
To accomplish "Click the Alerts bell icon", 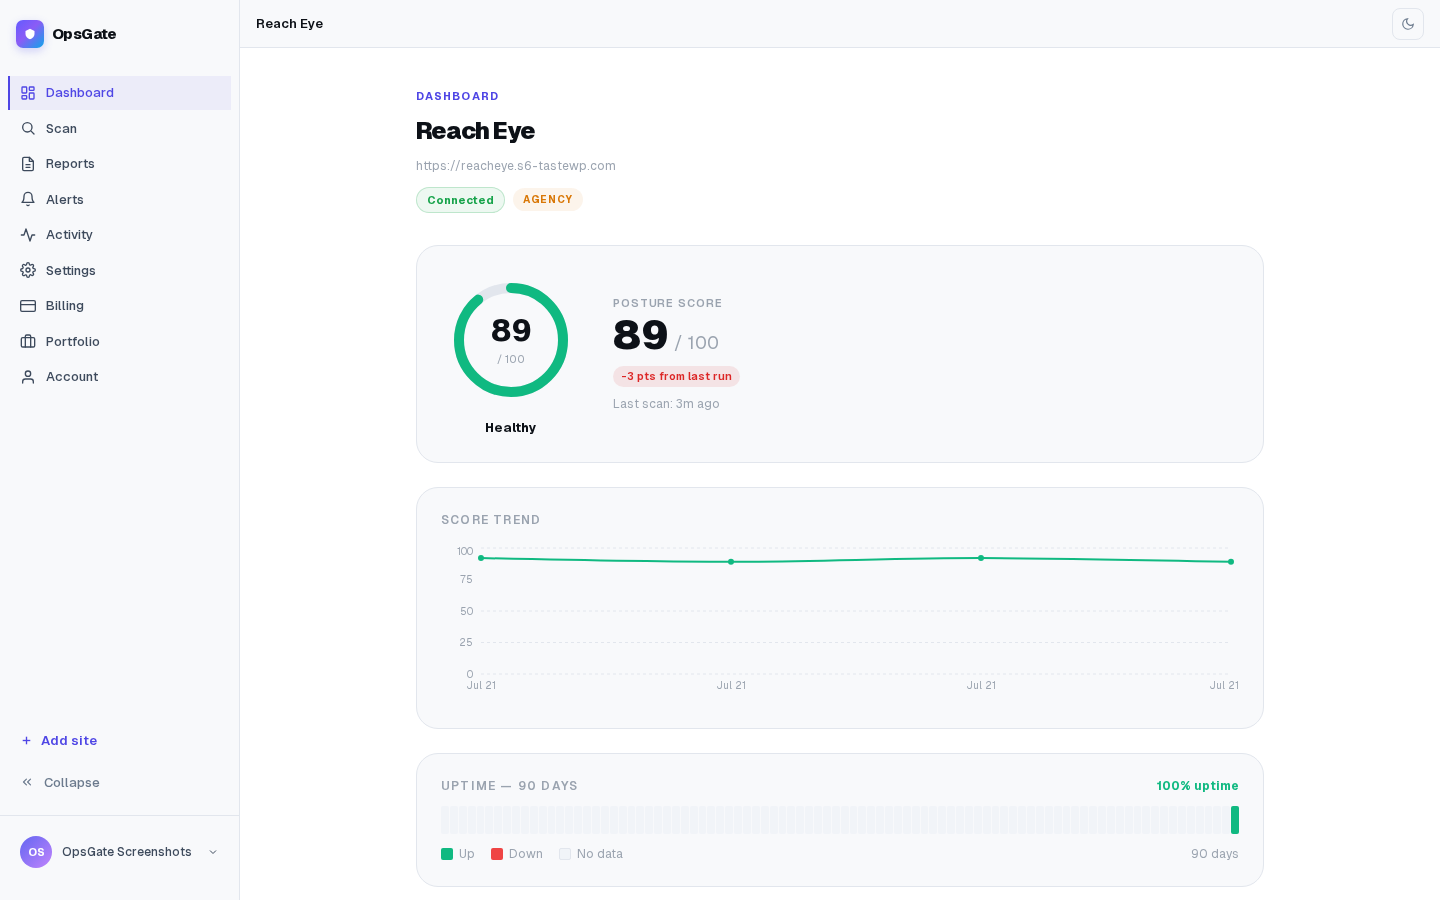I will (x=28, y=199).
